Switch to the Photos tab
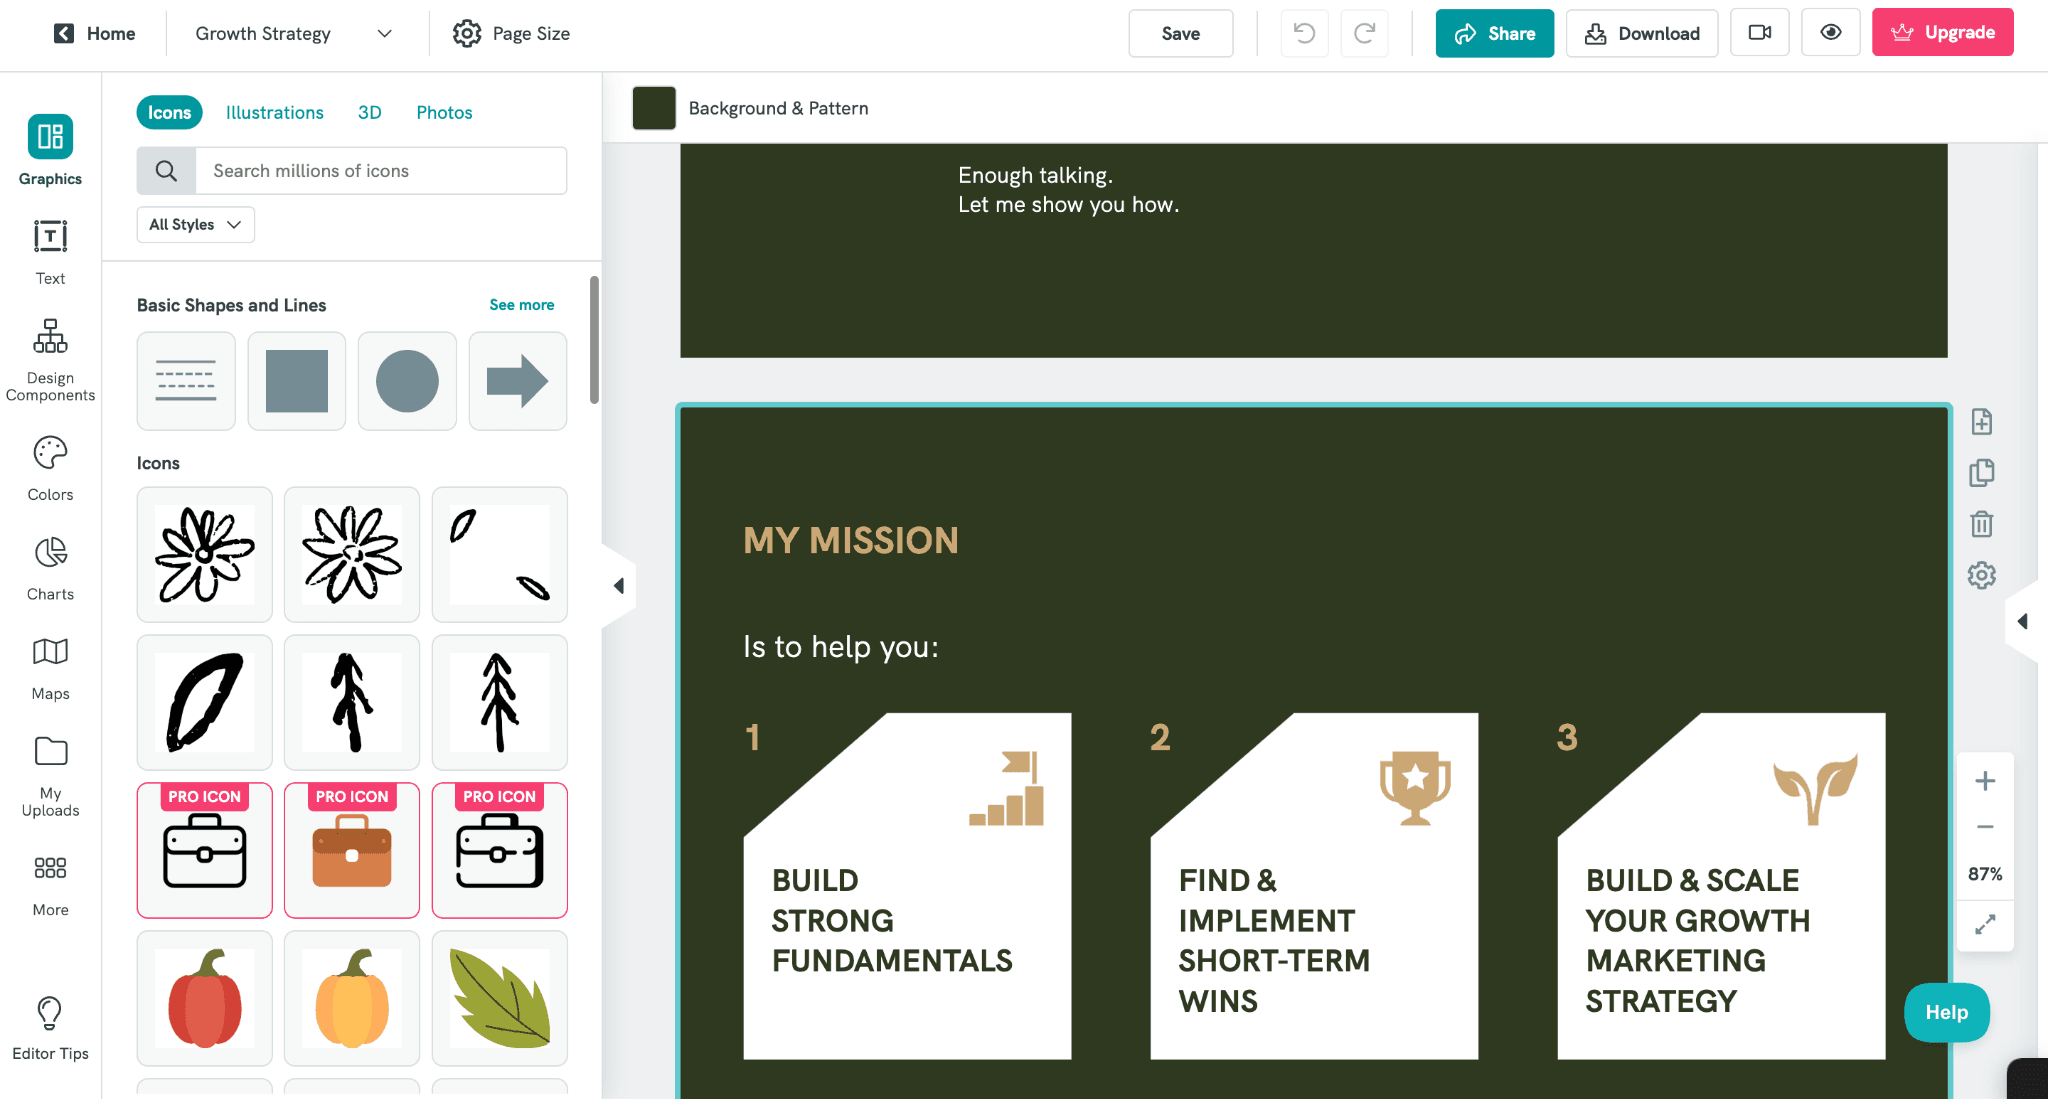This screenshot has height=1099, width=2048. click(443, 112)
